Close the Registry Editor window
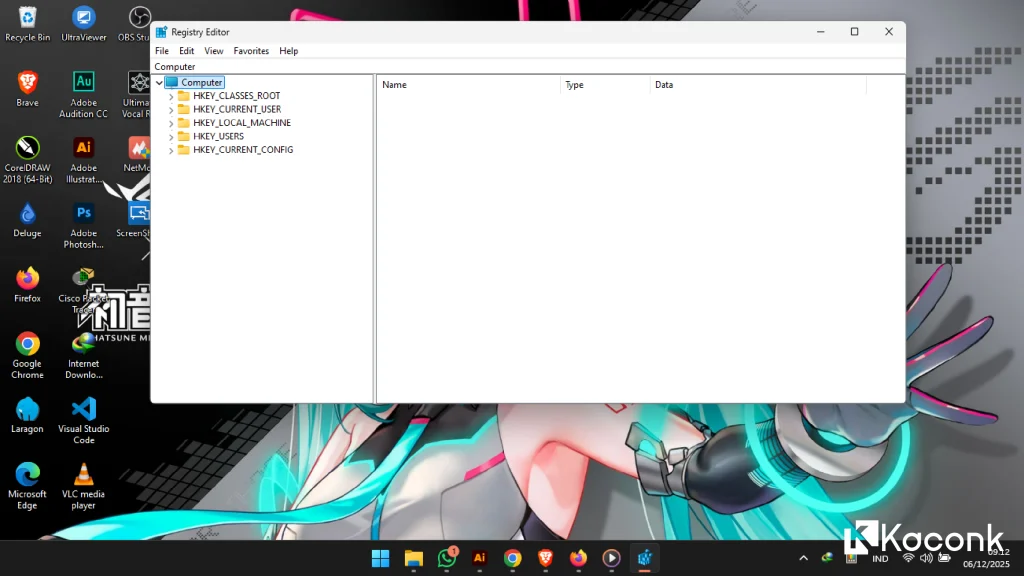The height and width of the screenshot is (576, 1024). [x=889, y=32]
